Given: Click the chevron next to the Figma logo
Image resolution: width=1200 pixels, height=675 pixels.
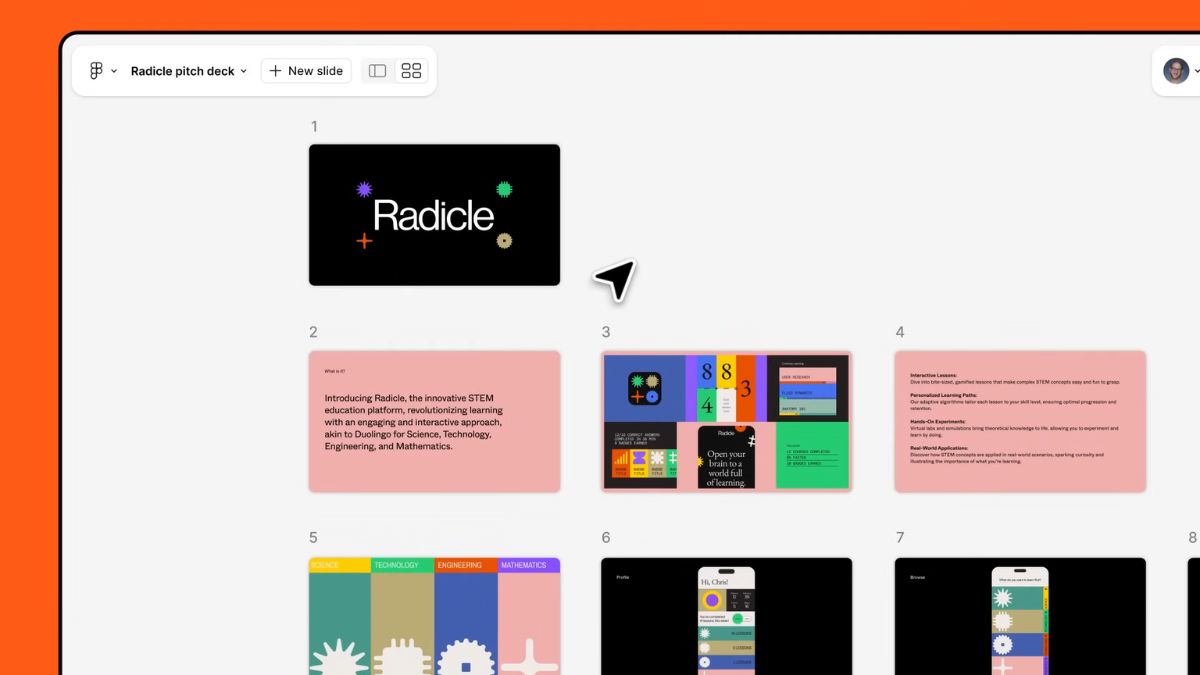Looking at the screenshot, I should click(x=114, y=71).
